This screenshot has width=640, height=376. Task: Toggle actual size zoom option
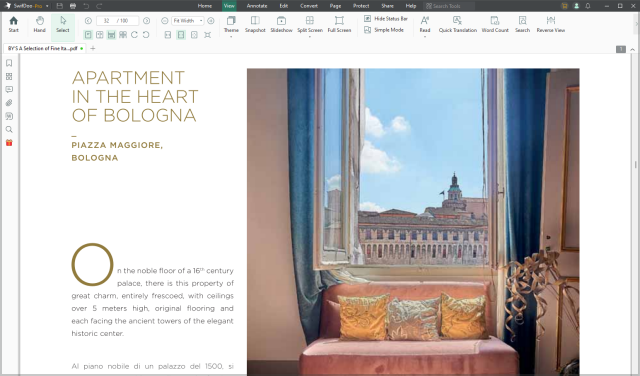pyautogui.click(x=207, y=35)
